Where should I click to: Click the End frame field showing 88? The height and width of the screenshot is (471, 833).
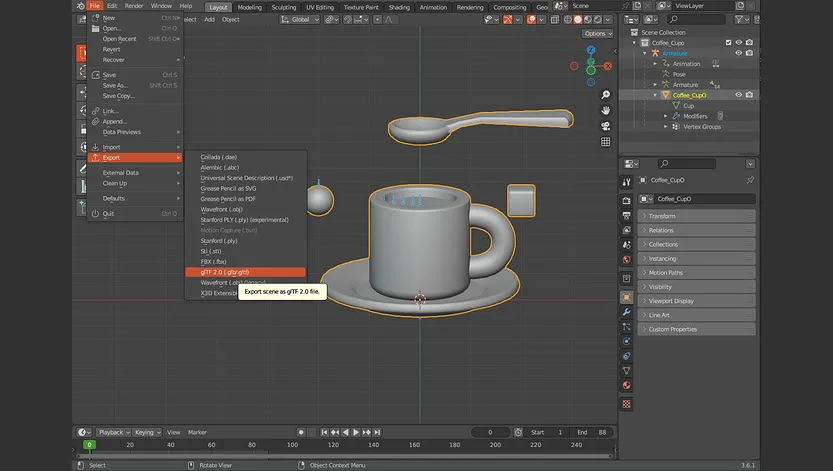592,432
